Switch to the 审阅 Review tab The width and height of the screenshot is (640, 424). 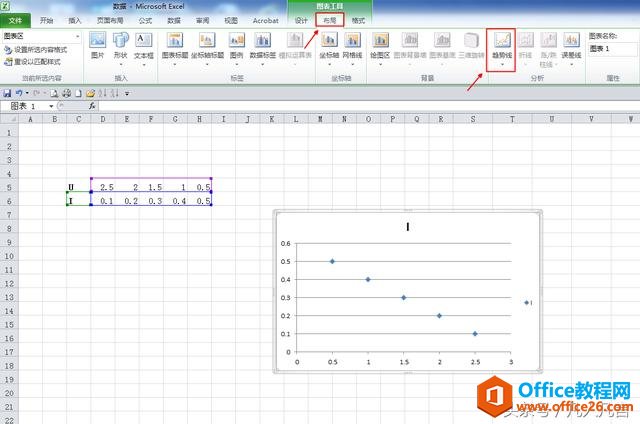coord(202,20)
